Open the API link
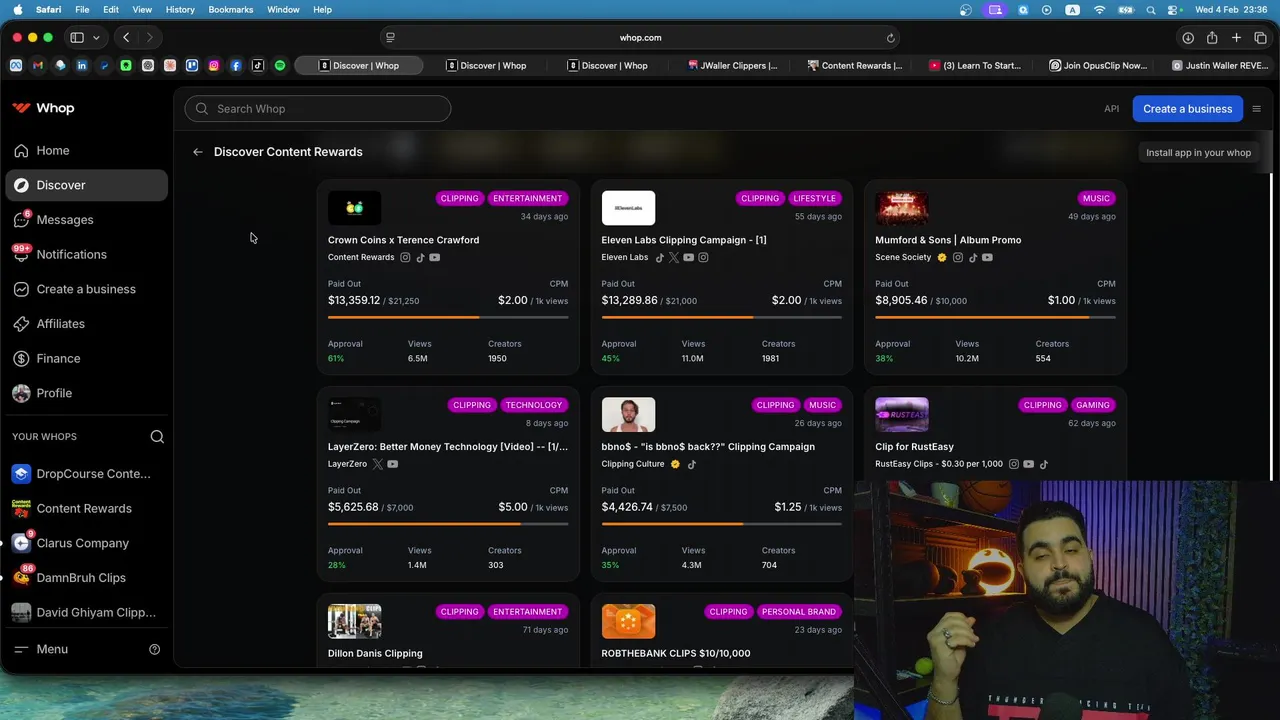This screenshot has width=1280, height=720. point(1111,109)
